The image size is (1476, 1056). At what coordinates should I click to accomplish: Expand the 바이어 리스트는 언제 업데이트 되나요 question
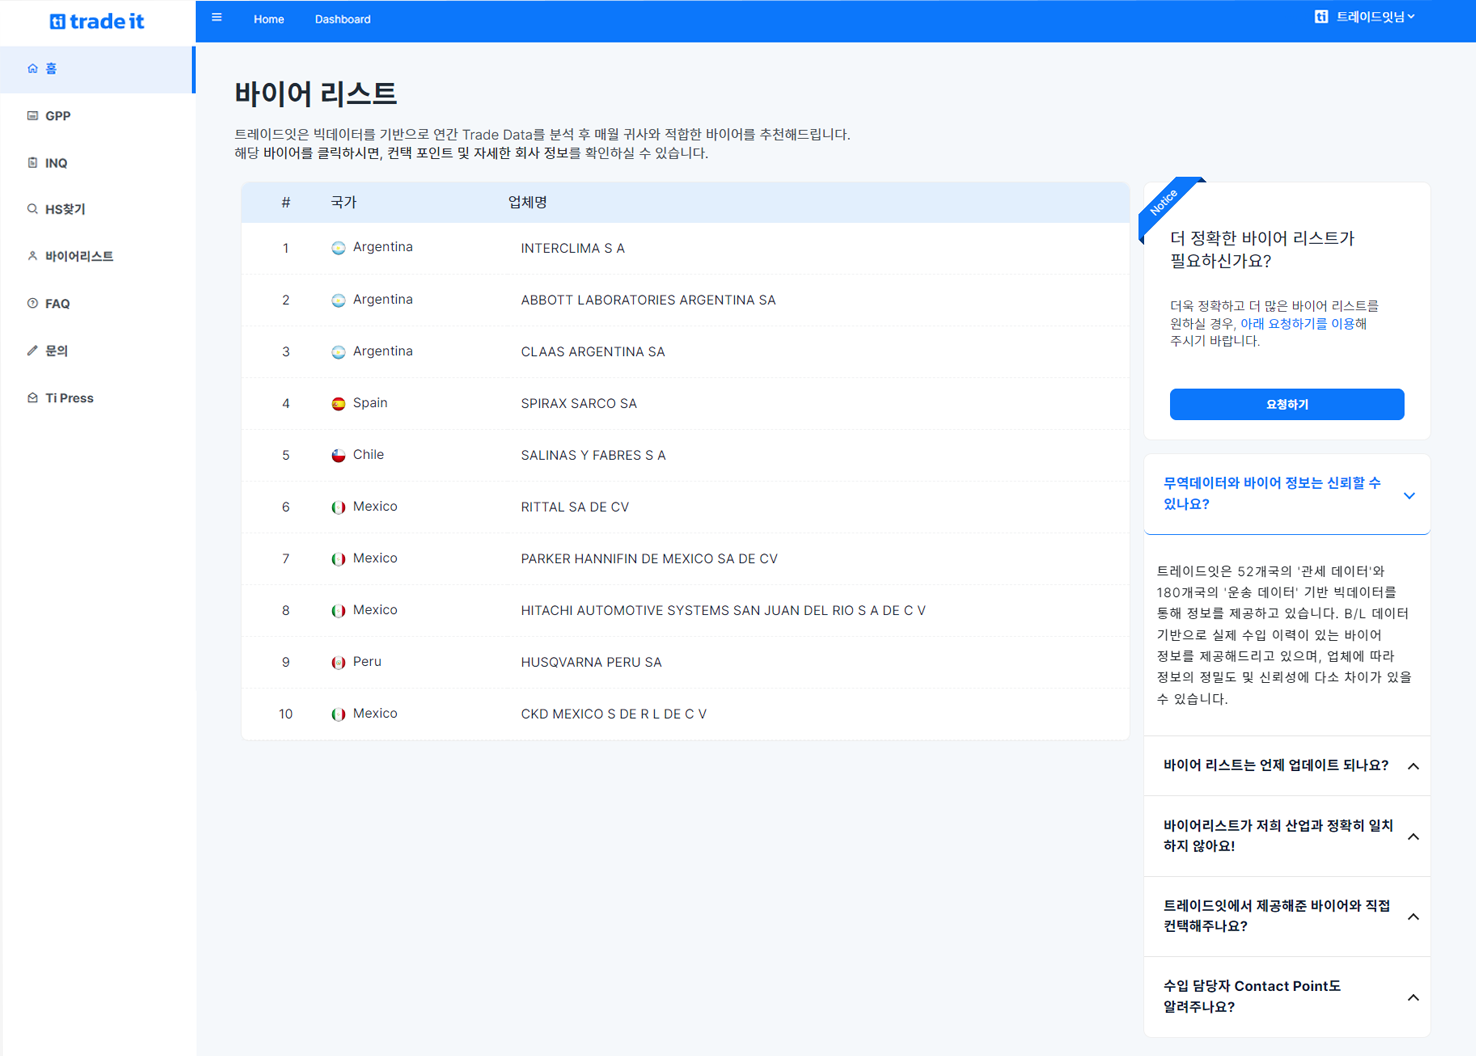[x=1286, y=766]
